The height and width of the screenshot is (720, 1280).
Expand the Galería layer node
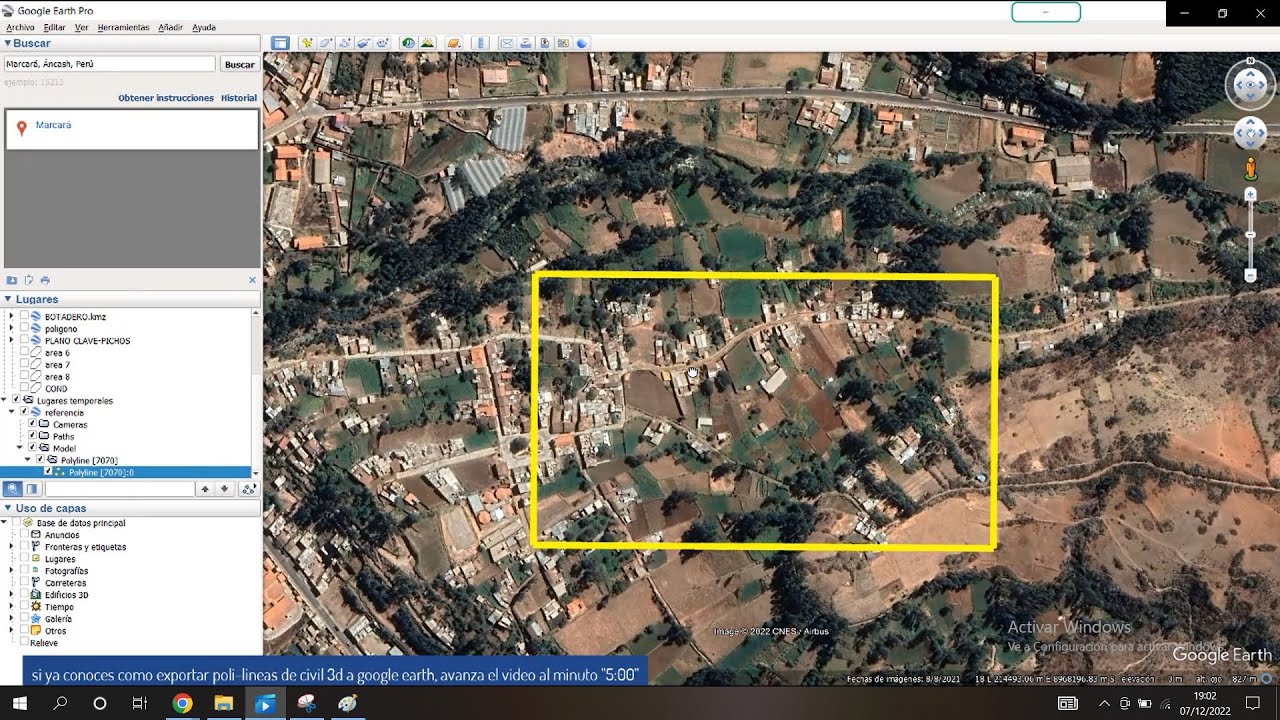pyautogui.click(x=12, y=619)
